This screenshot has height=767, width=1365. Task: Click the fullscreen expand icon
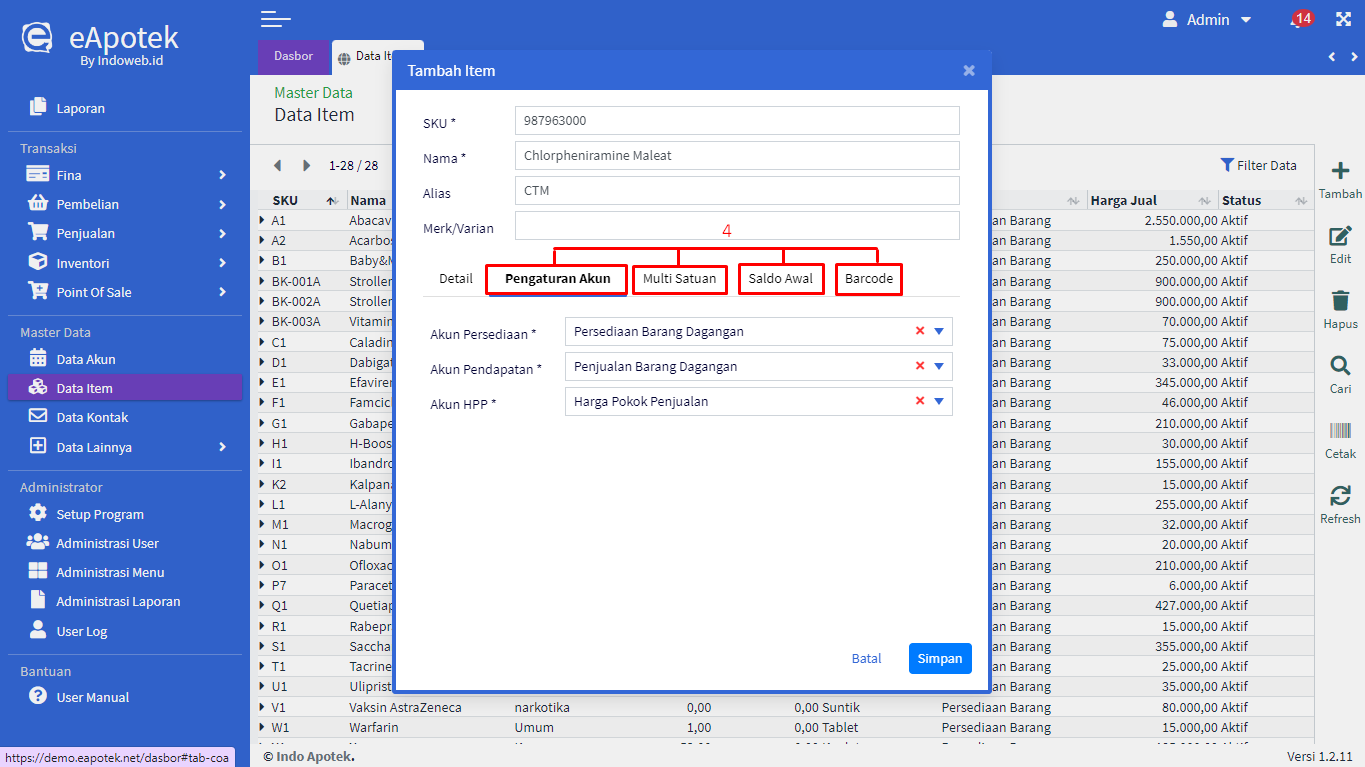[1343, 20]
